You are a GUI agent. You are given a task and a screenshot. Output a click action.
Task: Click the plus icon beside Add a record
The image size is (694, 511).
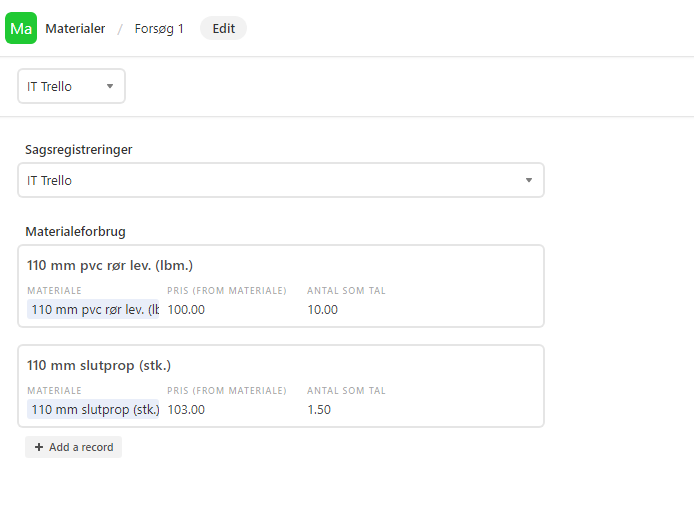pos(39,447)
